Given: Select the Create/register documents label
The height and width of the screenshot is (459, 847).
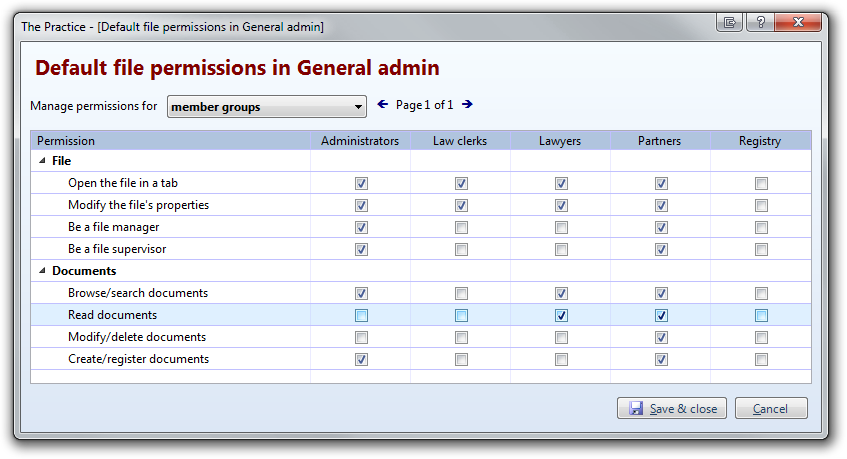Looking at the screenshot, I should [138, 359].
